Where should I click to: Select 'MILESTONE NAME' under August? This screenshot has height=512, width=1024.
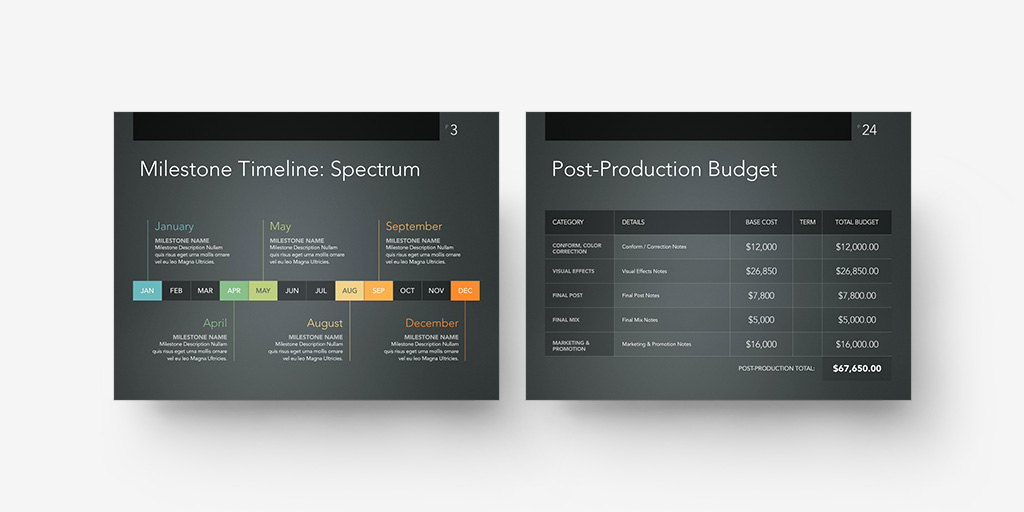tap(315, 337)
